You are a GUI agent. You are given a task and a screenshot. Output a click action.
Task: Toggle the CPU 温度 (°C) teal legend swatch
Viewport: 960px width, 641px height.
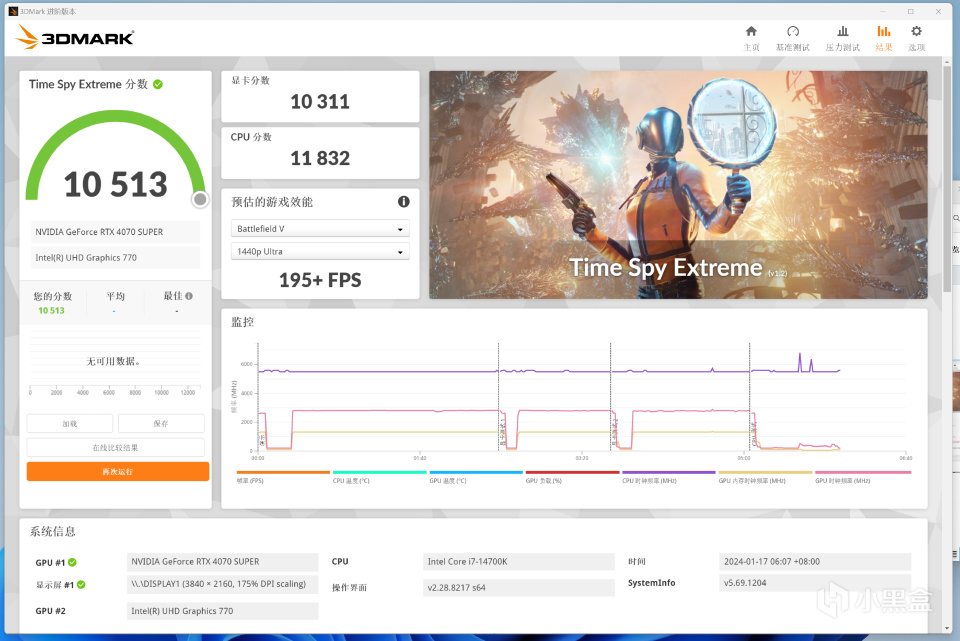point(380,472)
